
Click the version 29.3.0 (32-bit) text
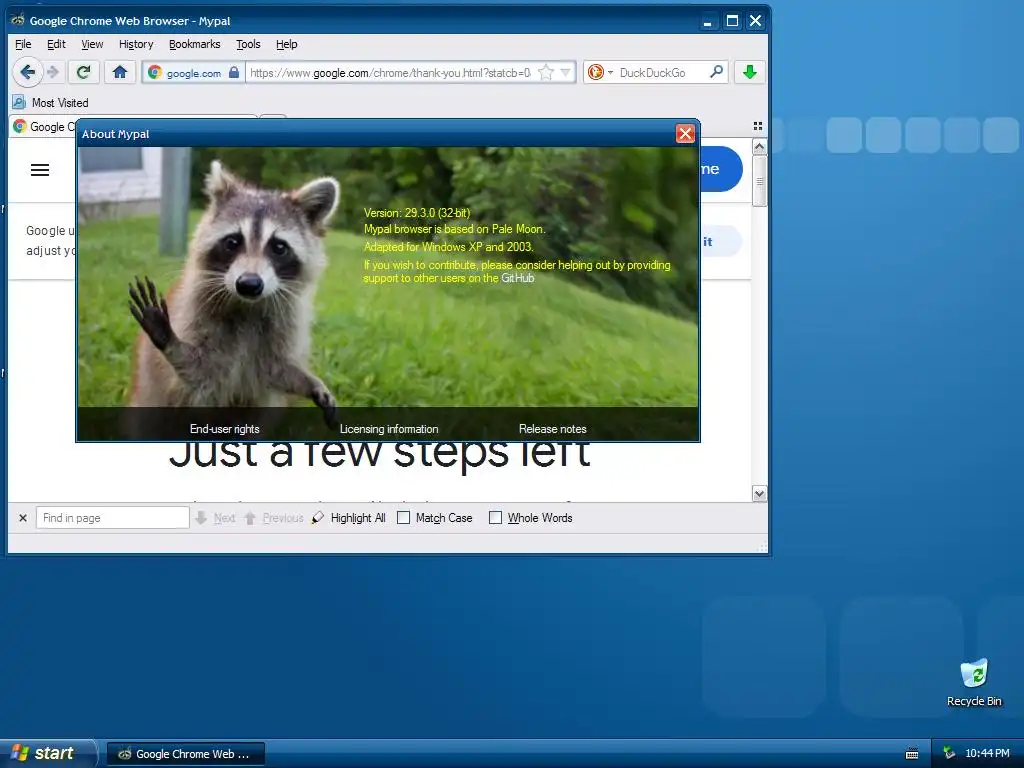[417, 213]
